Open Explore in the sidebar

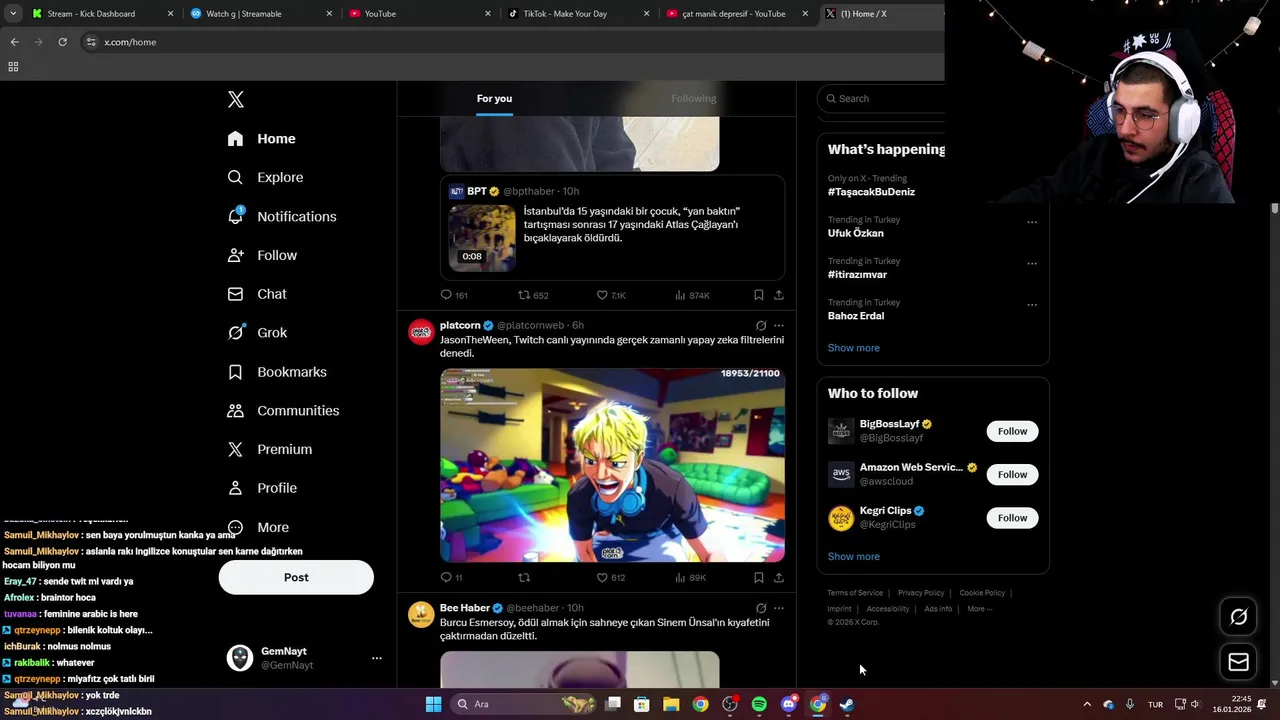pyautogui.click(x=266, y=177)
